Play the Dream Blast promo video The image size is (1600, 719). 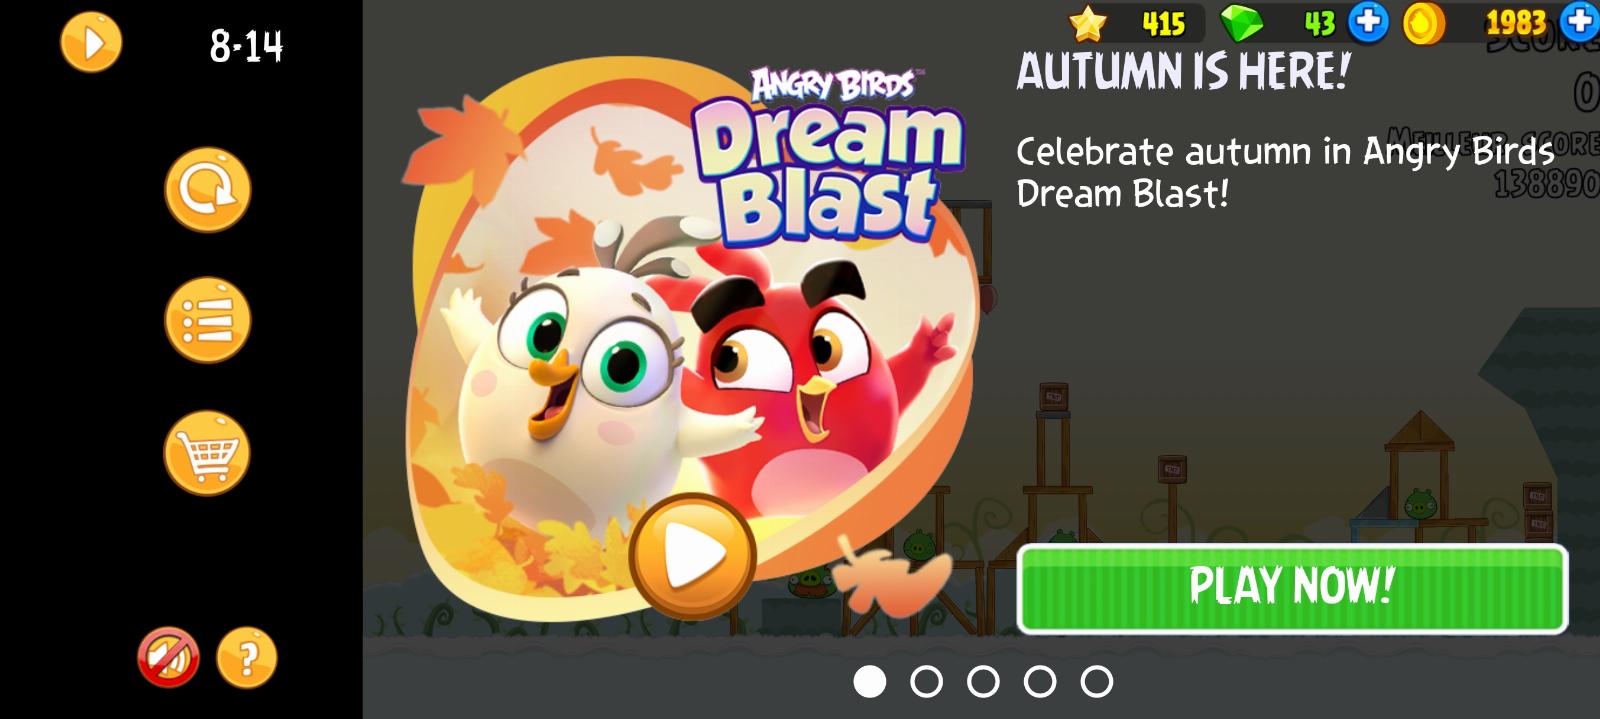point(692,555)
